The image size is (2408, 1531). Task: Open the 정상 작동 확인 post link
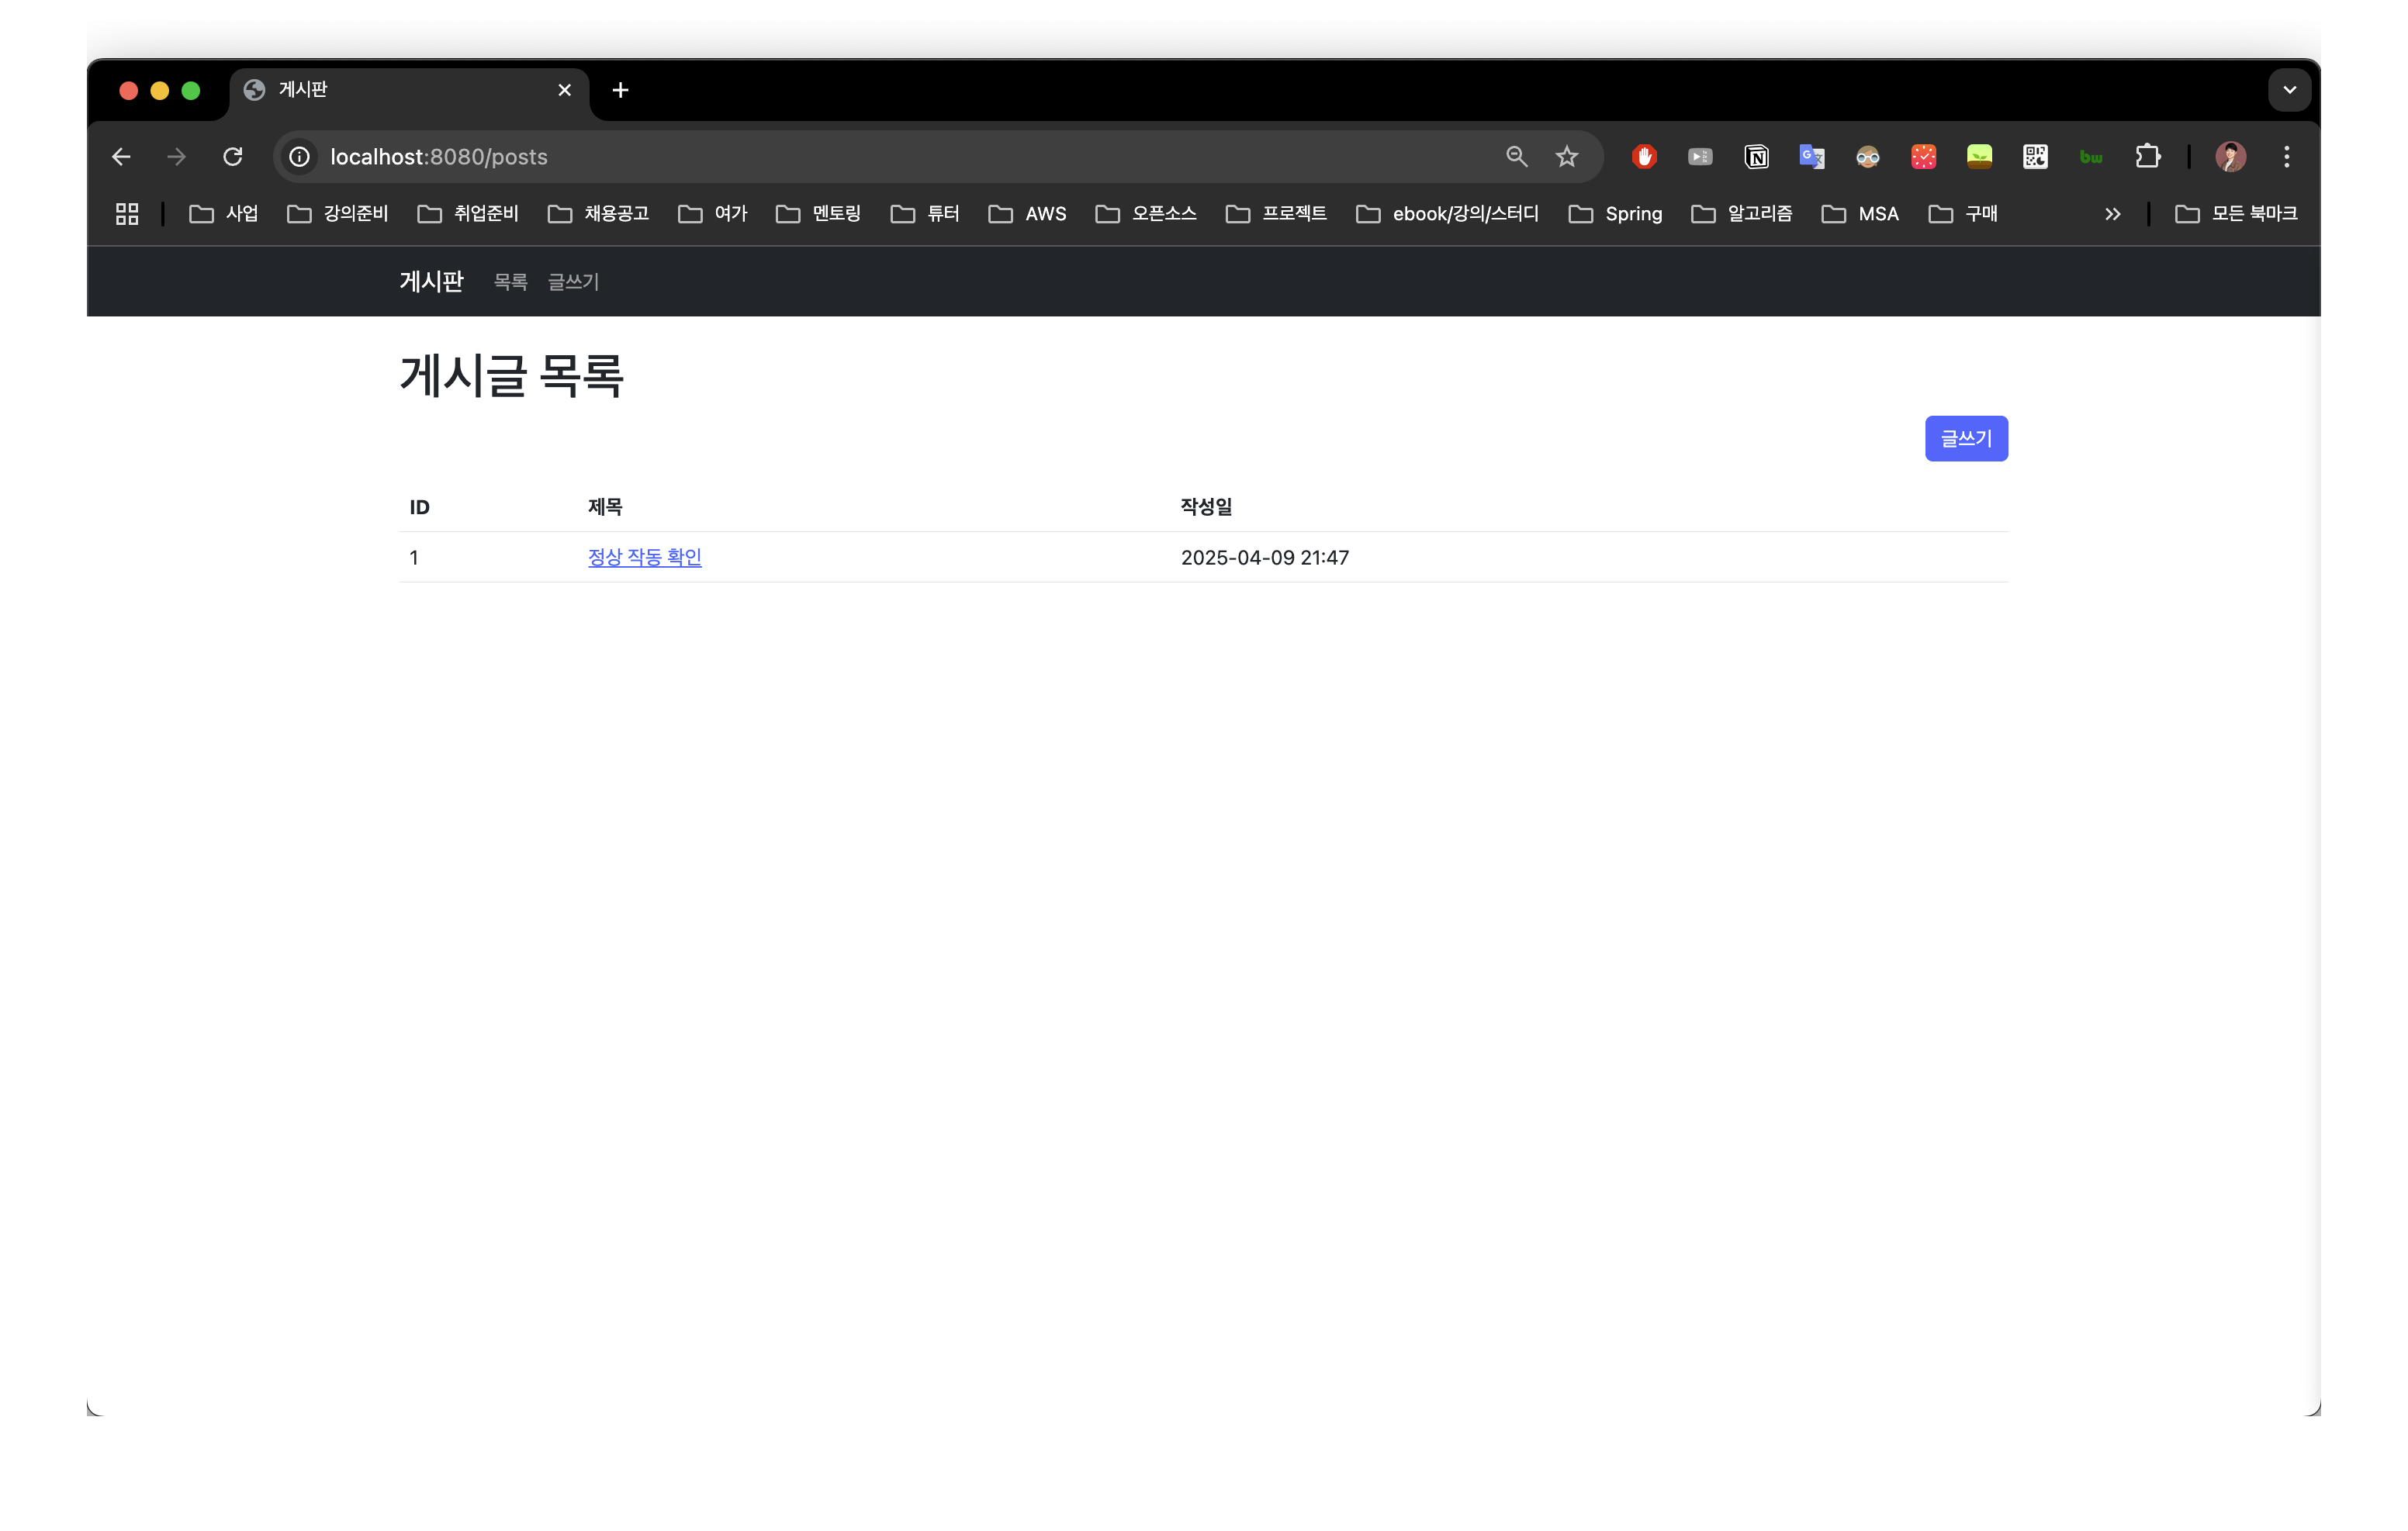point(644,557)
